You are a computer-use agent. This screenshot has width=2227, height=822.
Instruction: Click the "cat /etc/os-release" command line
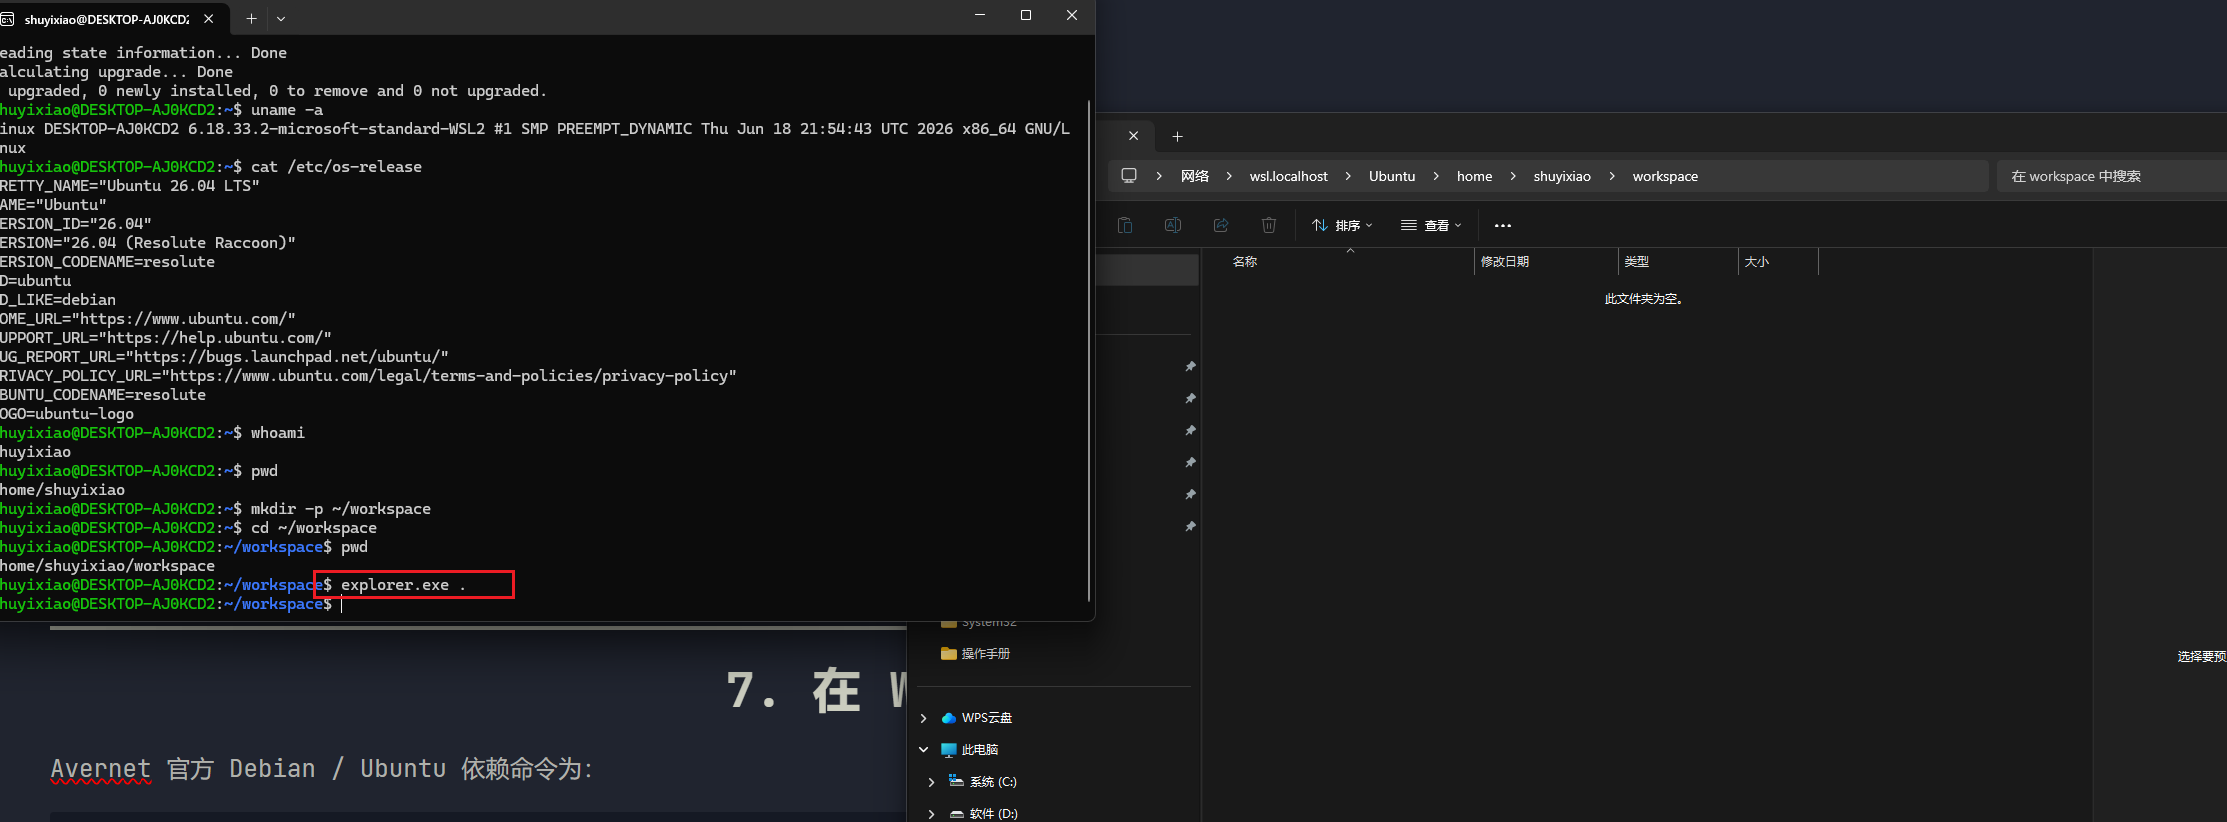336,167
